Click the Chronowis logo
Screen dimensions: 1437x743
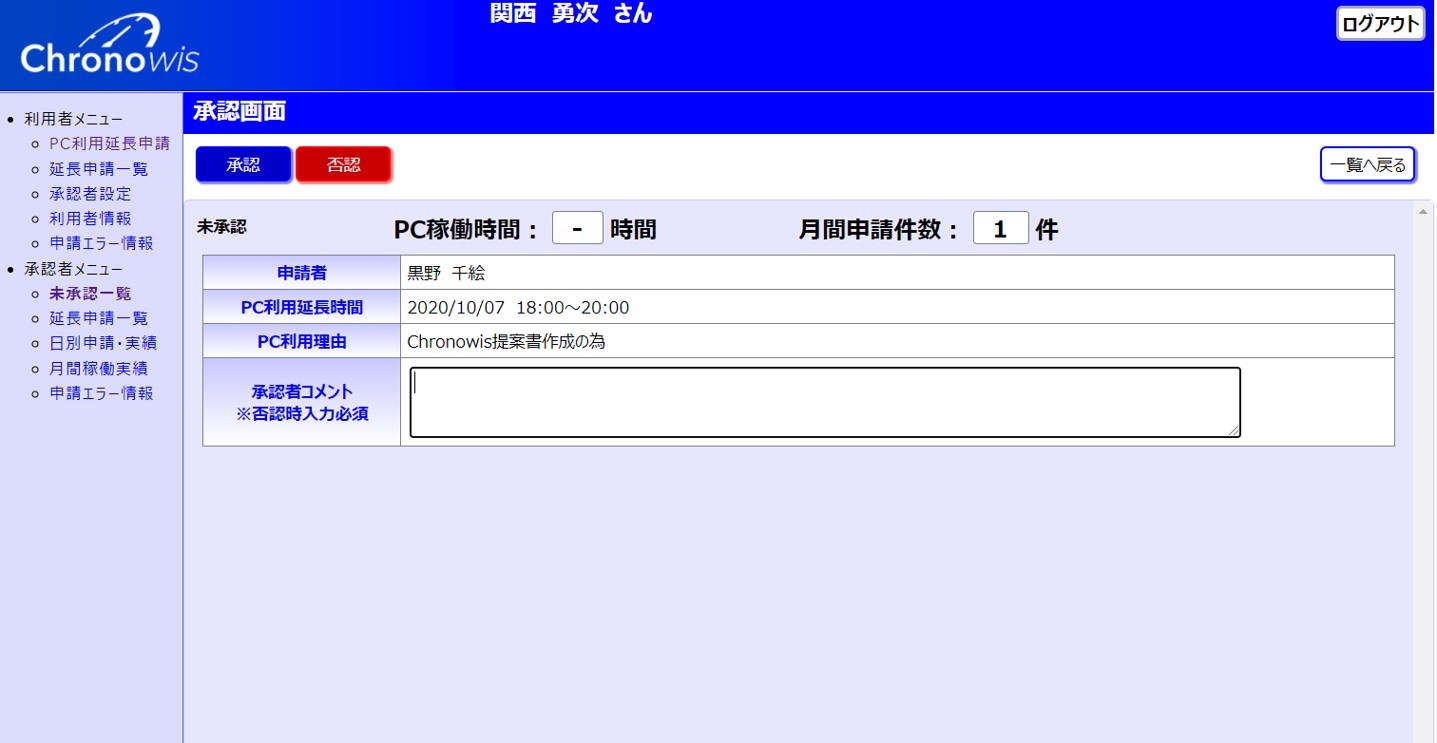[109, 46]
